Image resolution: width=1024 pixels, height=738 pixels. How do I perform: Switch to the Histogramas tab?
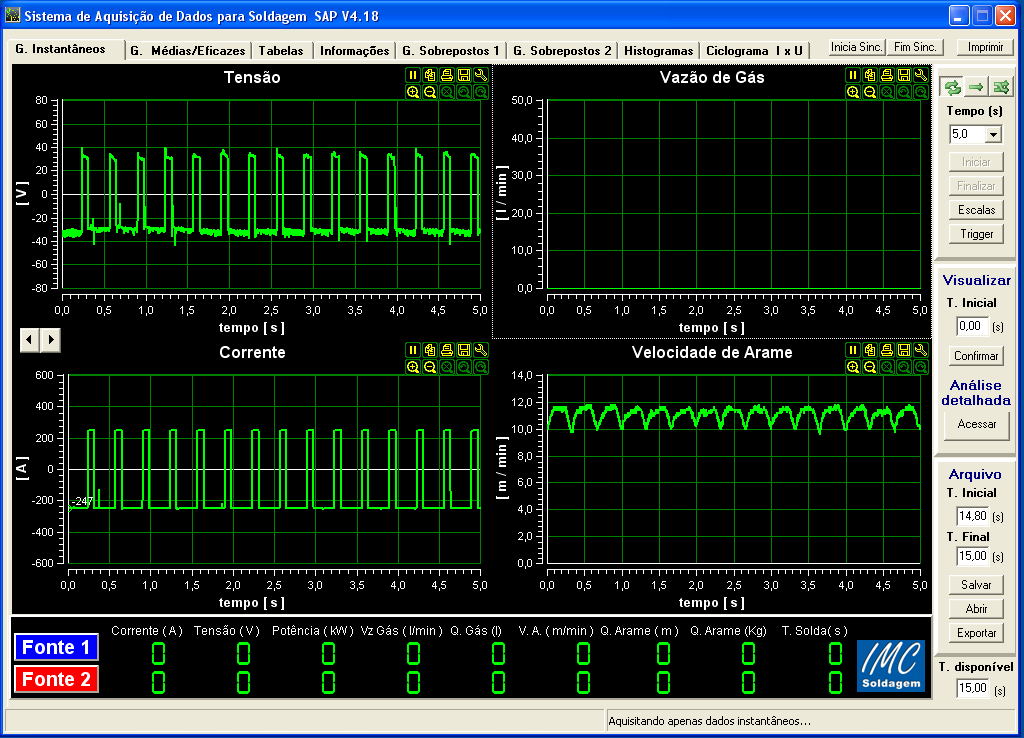coord(658,51)
